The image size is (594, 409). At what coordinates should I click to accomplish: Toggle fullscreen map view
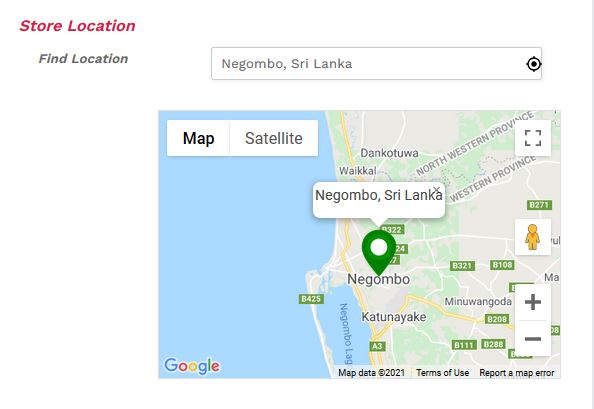(x=533, y=138)
